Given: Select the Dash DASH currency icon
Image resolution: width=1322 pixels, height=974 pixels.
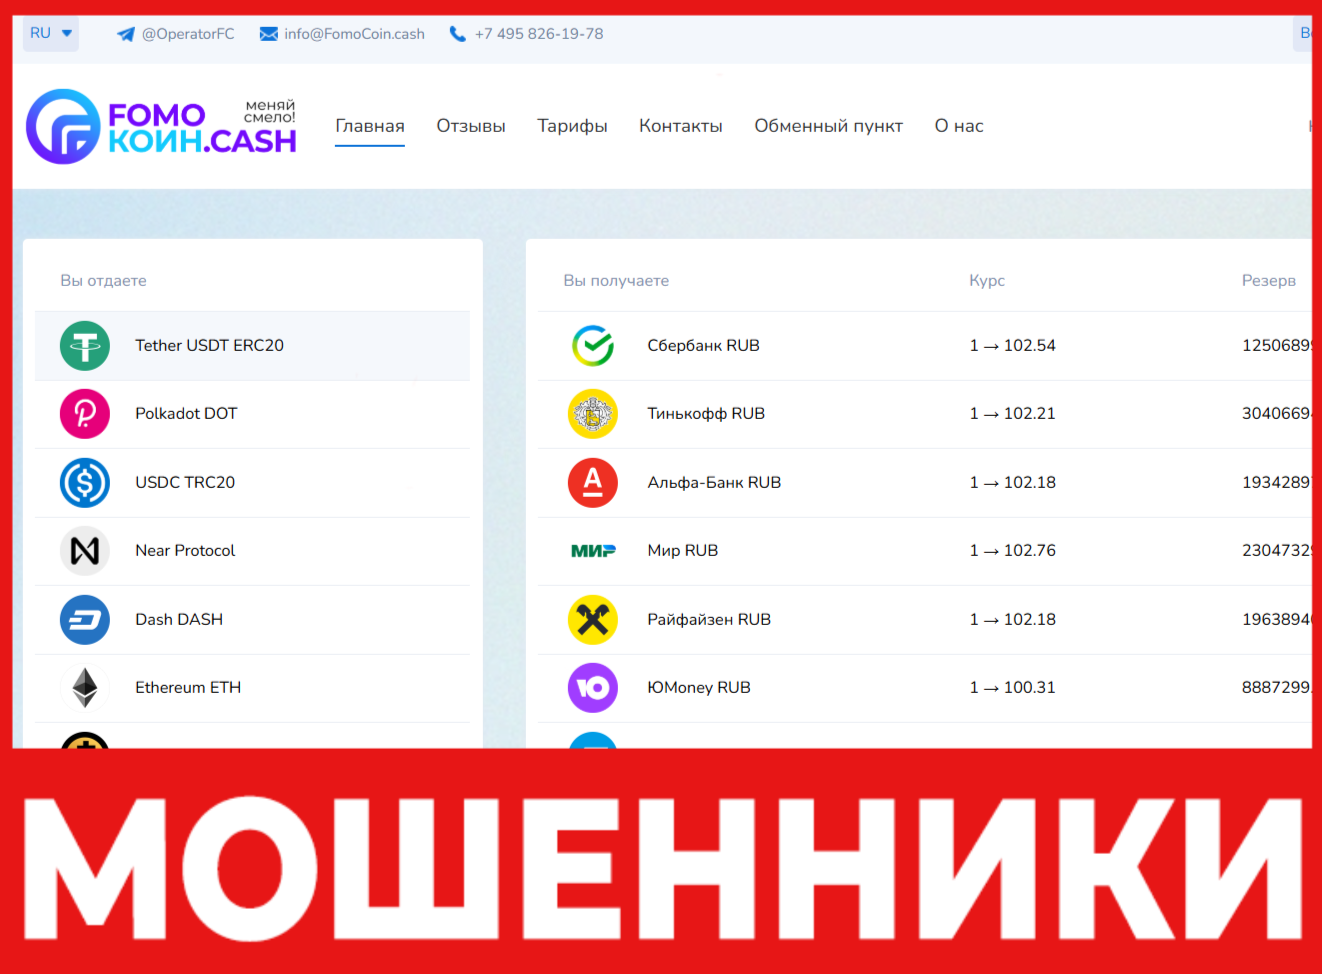Looking at the screenshot, I should pyautogui.click(x=85, y=619).
